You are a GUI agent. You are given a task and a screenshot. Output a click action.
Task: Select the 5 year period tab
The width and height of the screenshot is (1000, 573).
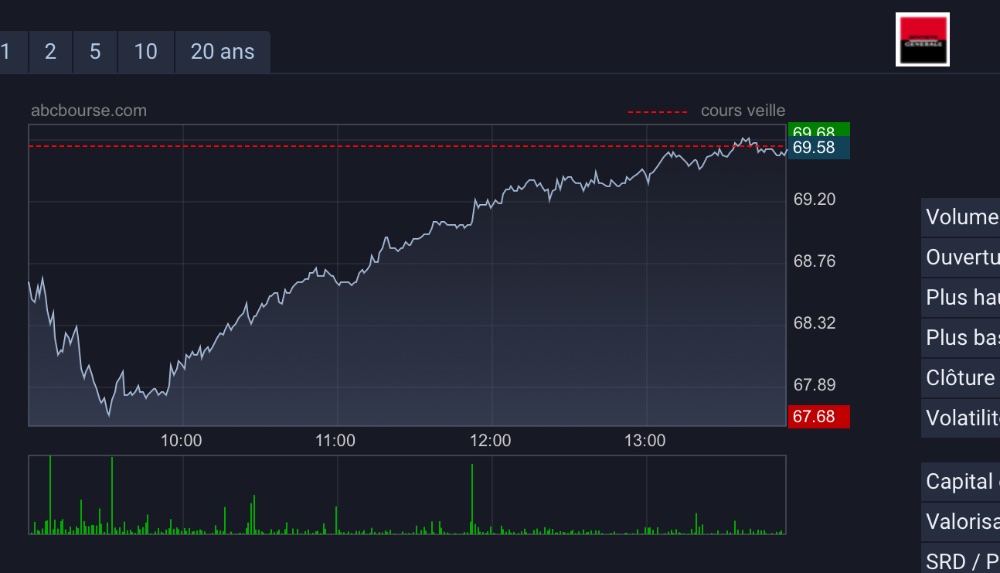tap(95, 52)
